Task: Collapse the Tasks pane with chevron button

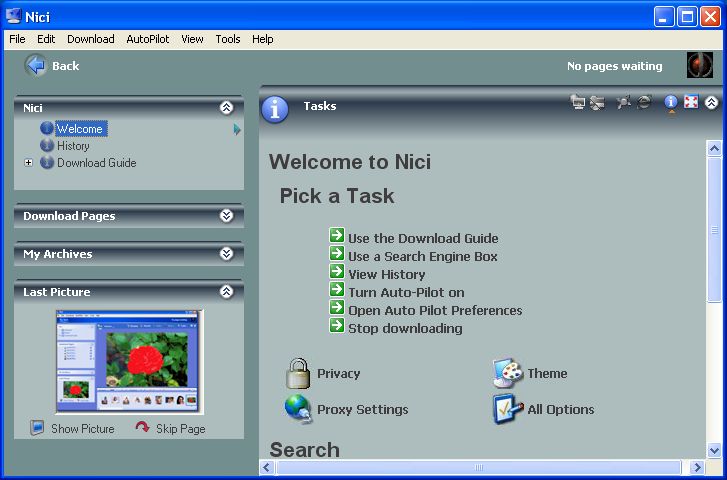Action: pyautogui.click(x=711, y=102)
